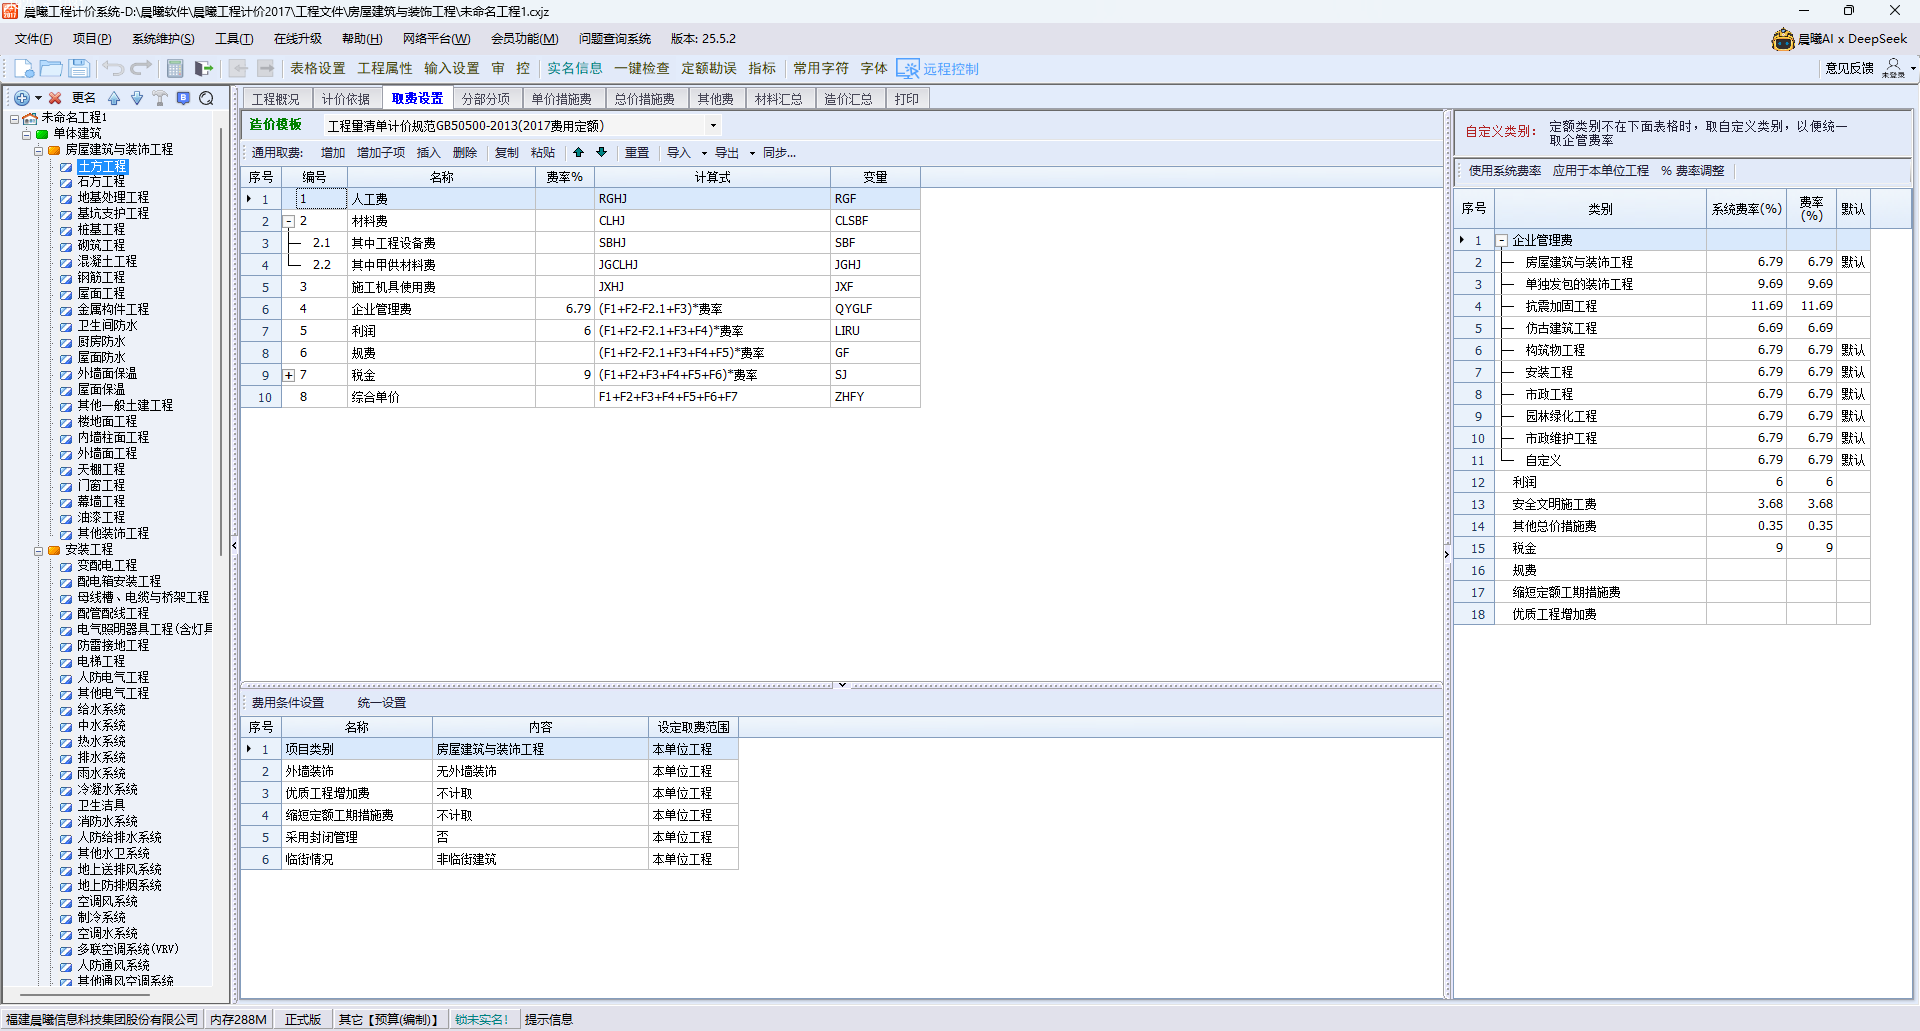Click 增加子项 button
This screenshot has width=1920, height=1031.
pos(381,153)
